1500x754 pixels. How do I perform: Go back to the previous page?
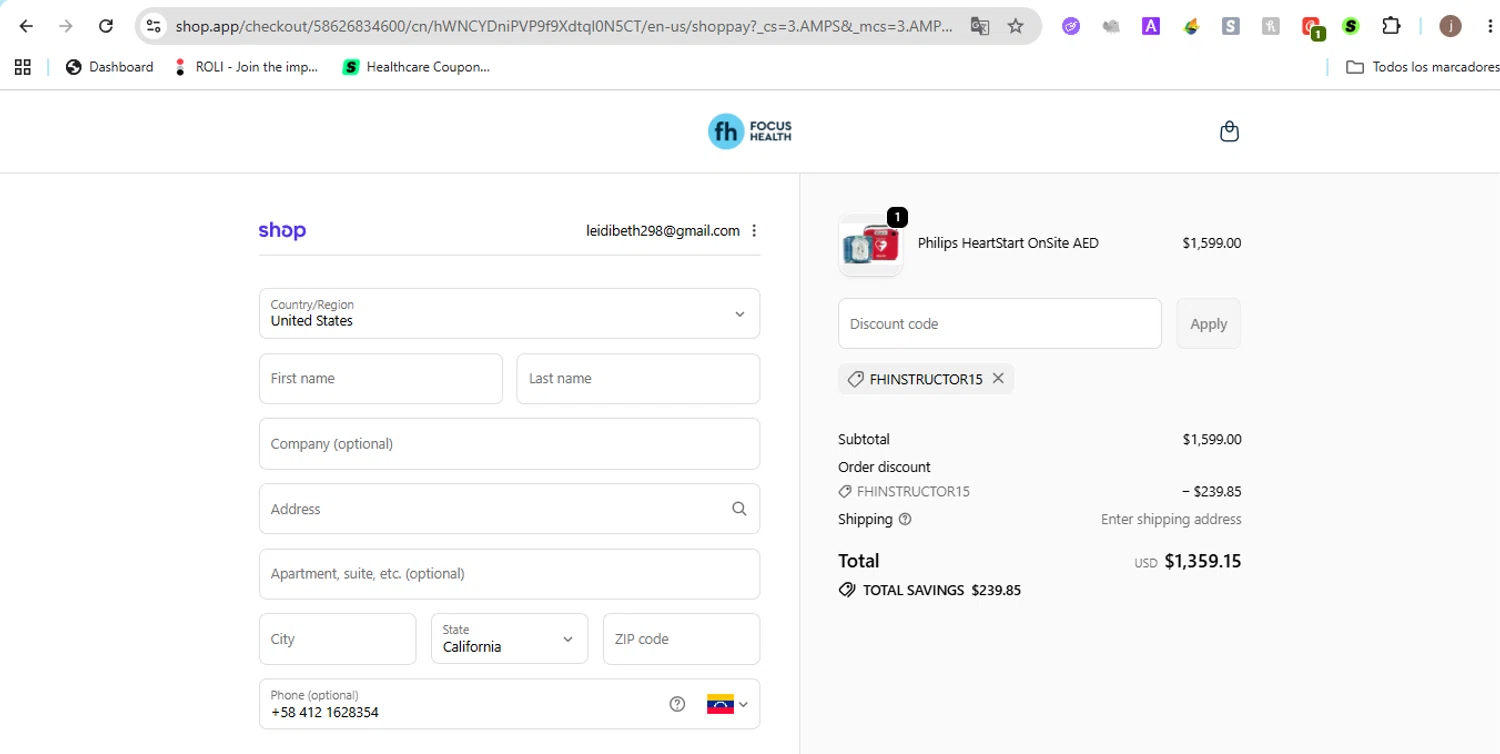pyautogui.click(x=26, y=26)
